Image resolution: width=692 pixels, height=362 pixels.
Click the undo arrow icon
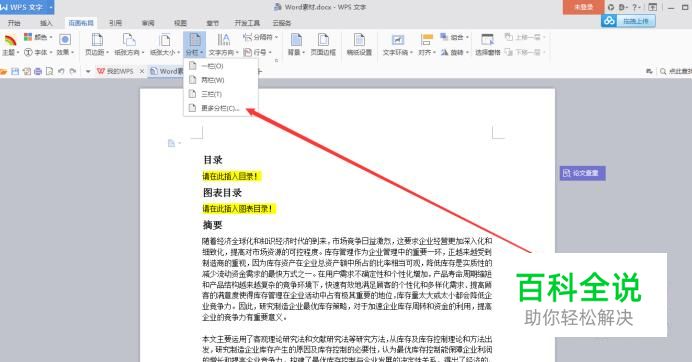pyautogui.click(x=61, y=71)
